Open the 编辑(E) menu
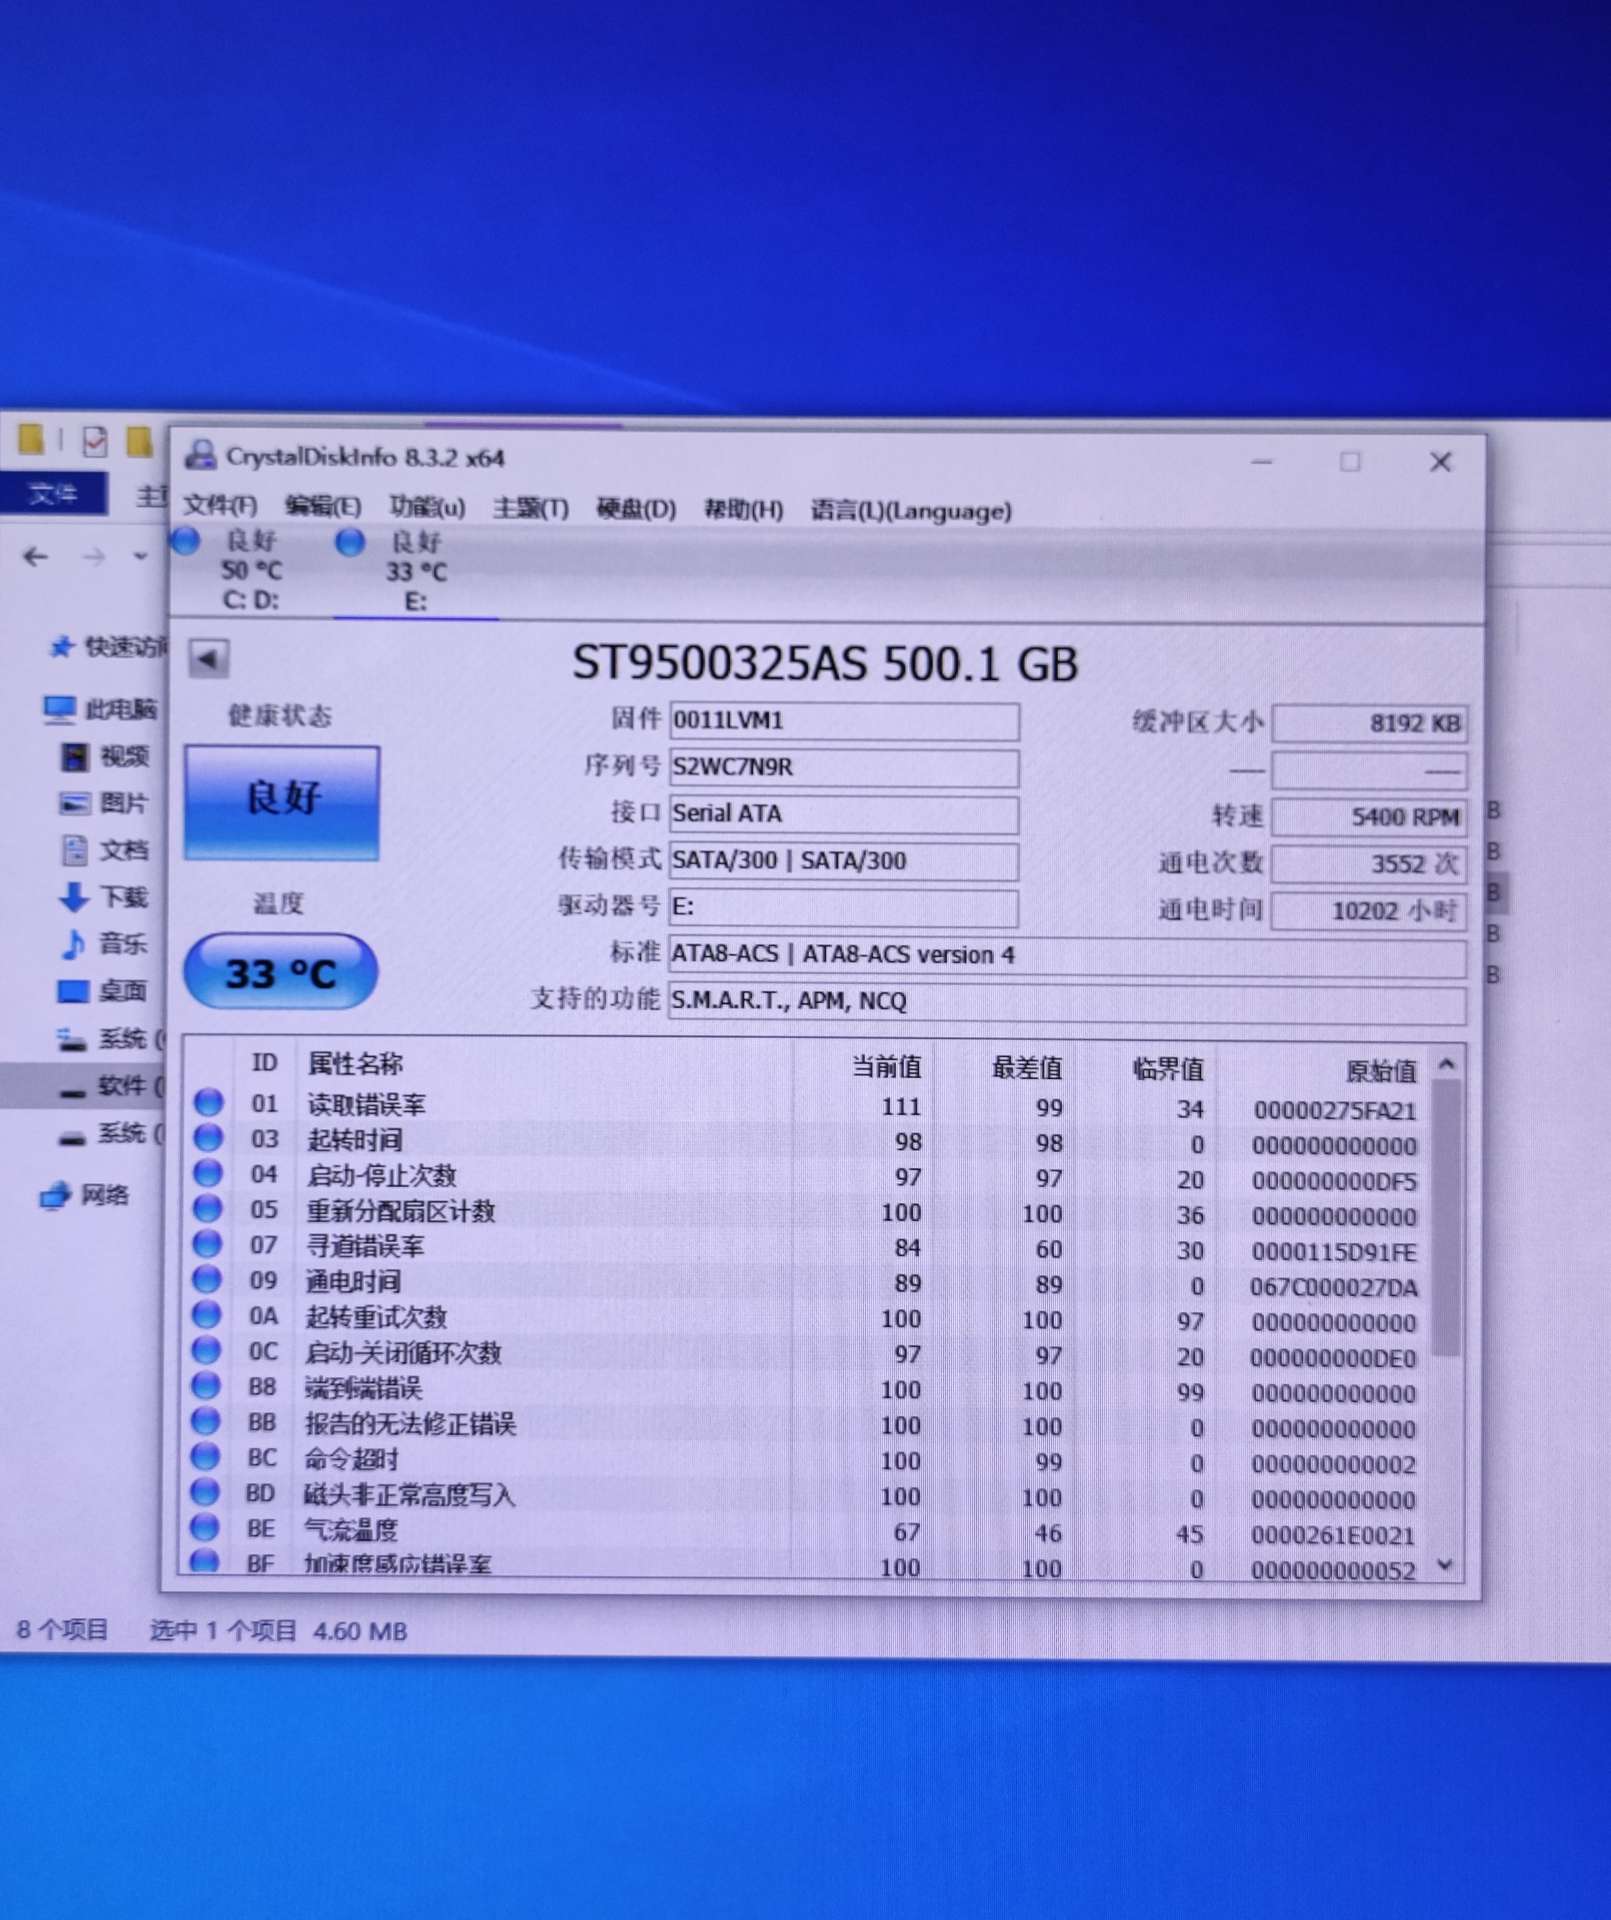 [x=323, y=506]
